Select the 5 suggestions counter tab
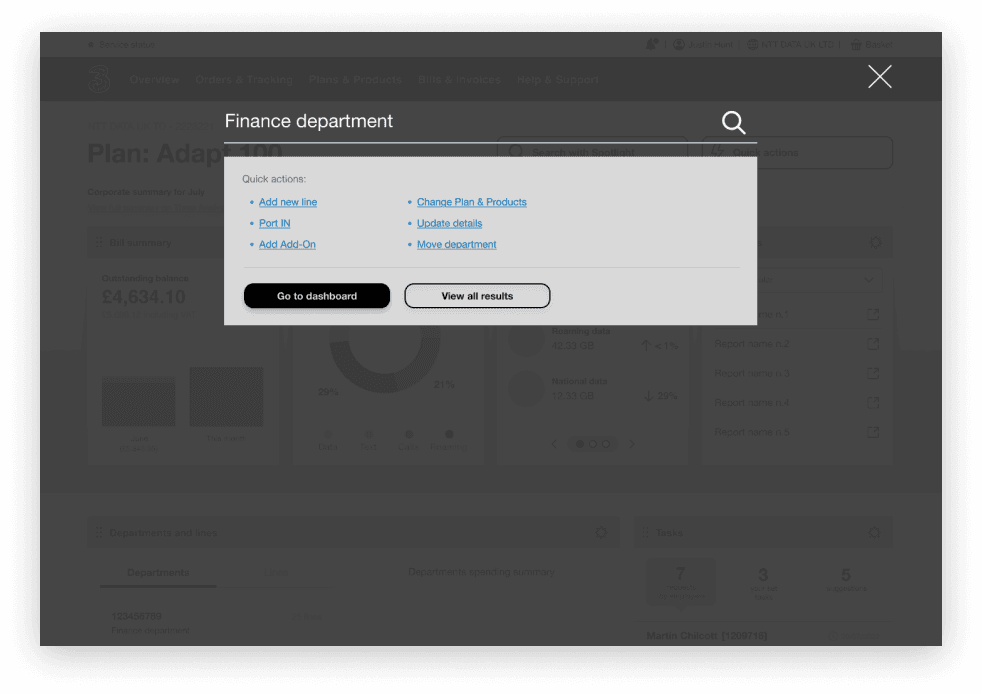The width and height of the screenshot is (982, 694). point(845,582)
